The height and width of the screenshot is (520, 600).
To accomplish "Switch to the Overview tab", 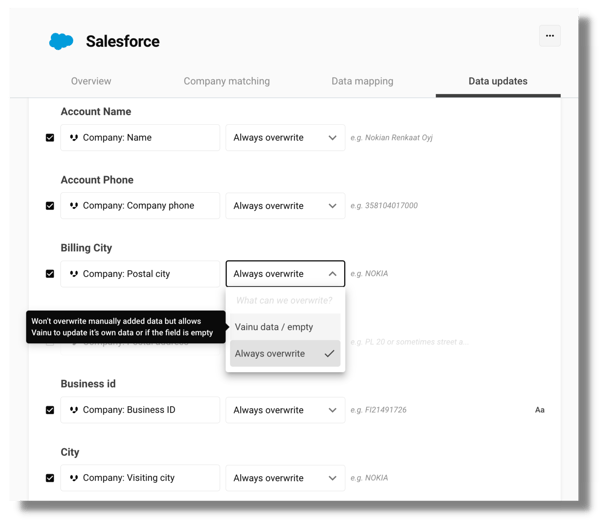I will pos(91,81).
